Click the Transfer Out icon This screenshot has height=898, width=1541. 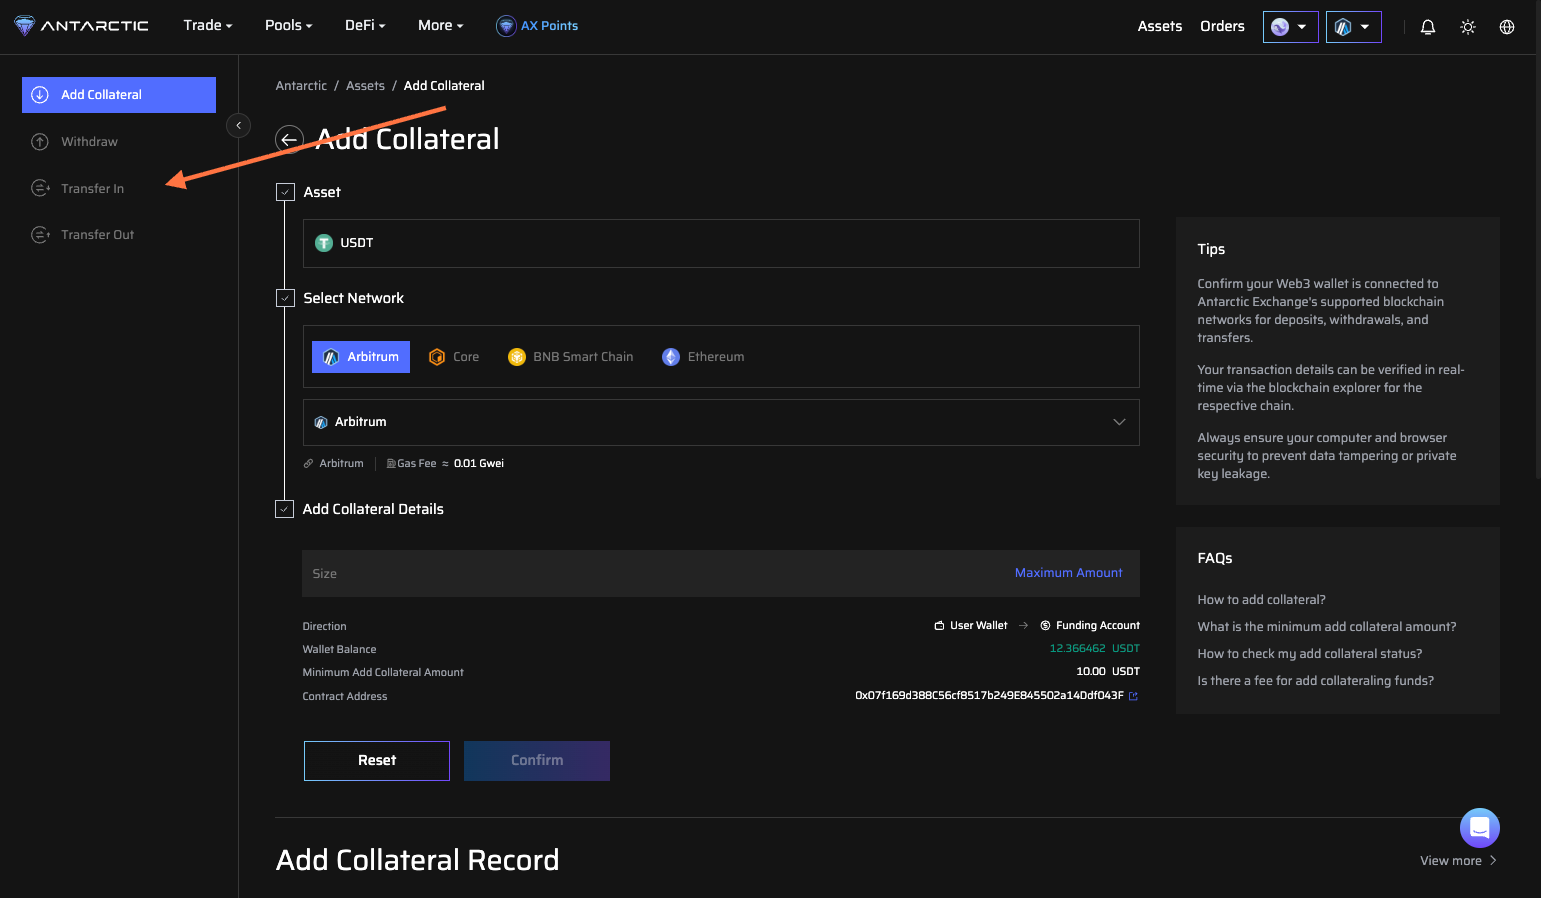tap(40, 235)
